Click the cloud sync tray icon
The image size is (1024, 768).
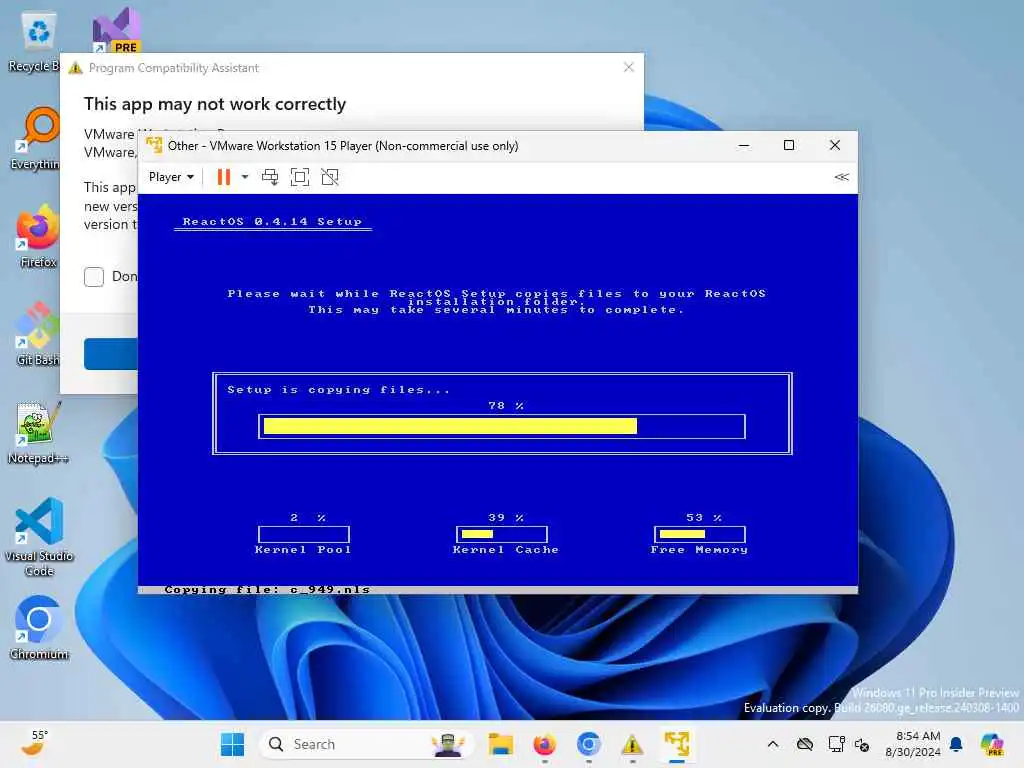805,744
